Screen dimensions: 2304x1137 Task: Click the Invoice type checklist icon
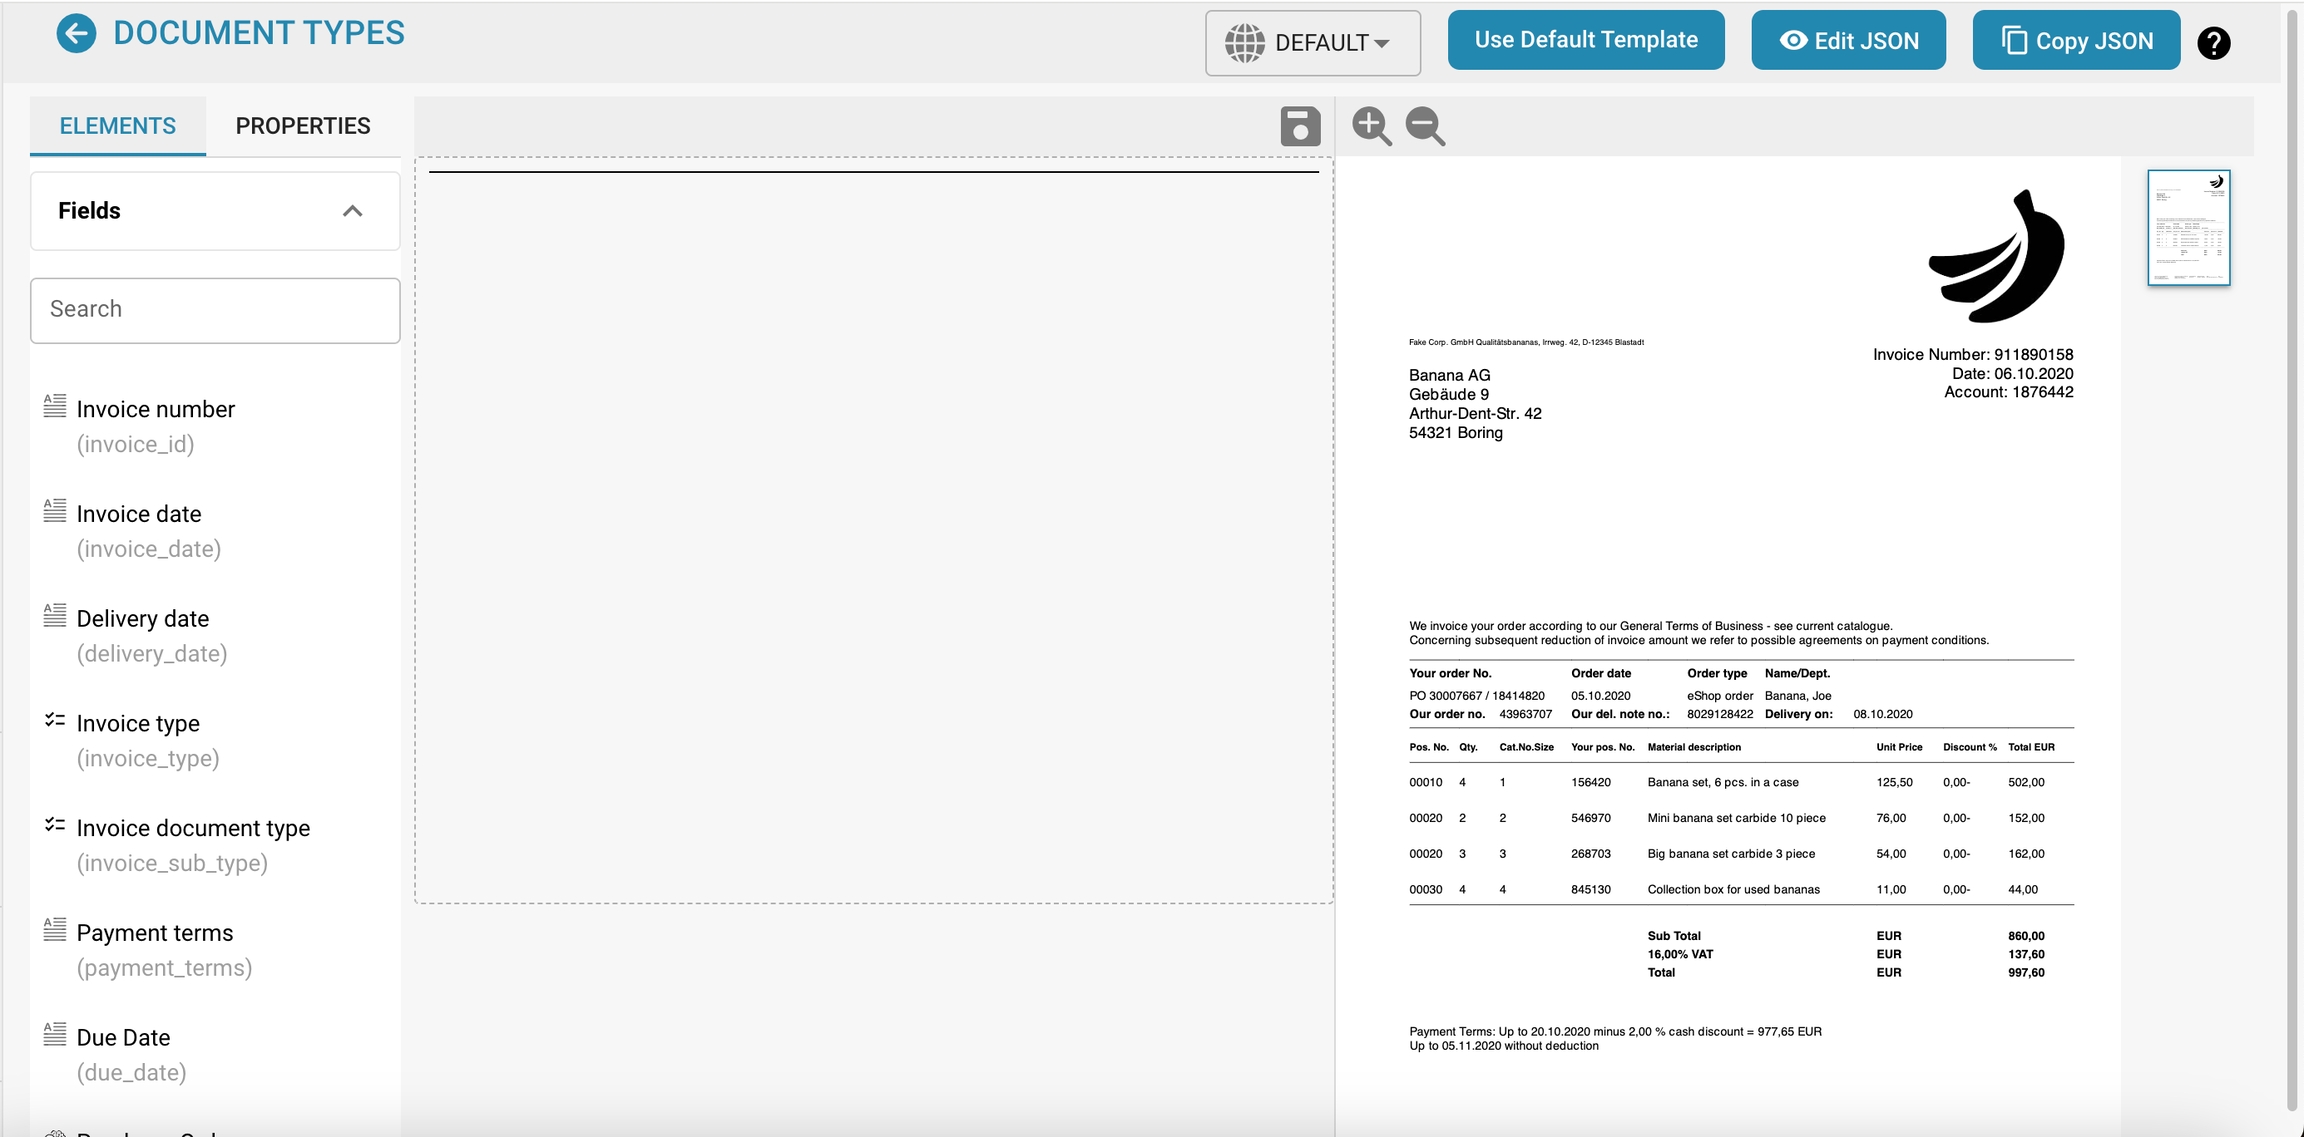(x=55, y=720)
